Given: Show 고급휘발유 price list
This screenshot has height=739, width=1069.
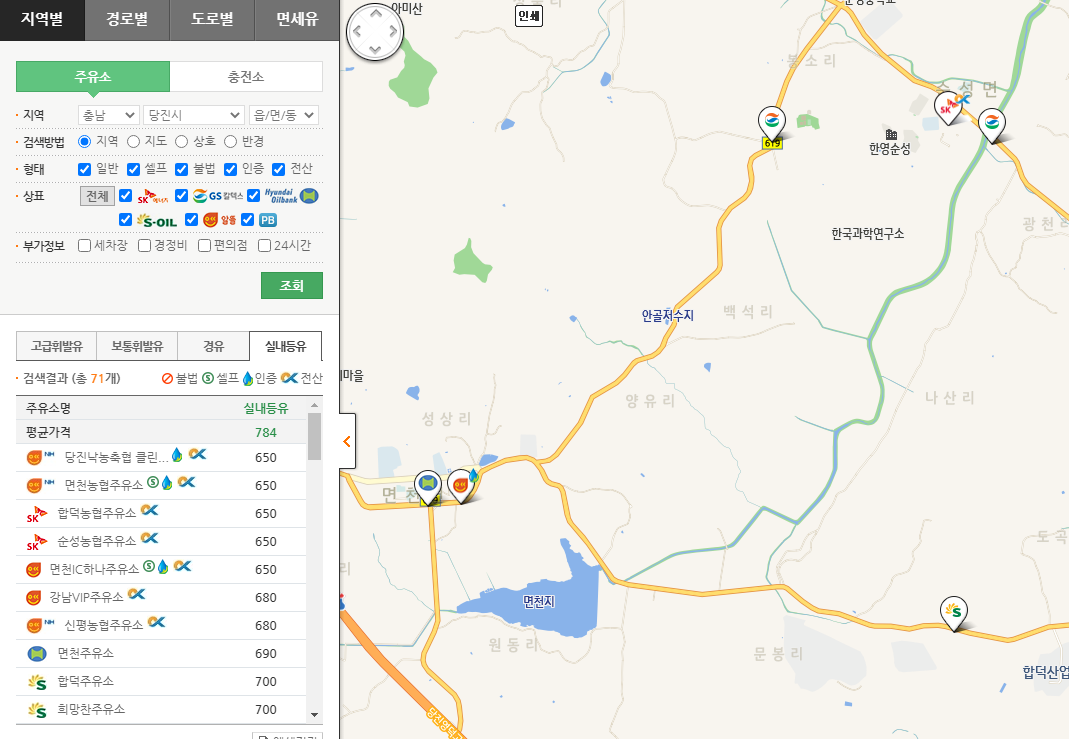Looking at the screenshot, I should tap(57, 346).
